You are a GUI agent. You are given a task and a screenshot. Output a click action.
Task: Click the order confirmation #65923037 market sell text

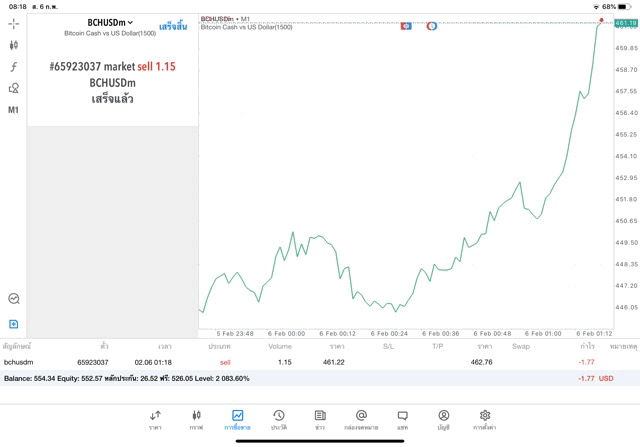[x=112, y=67]
